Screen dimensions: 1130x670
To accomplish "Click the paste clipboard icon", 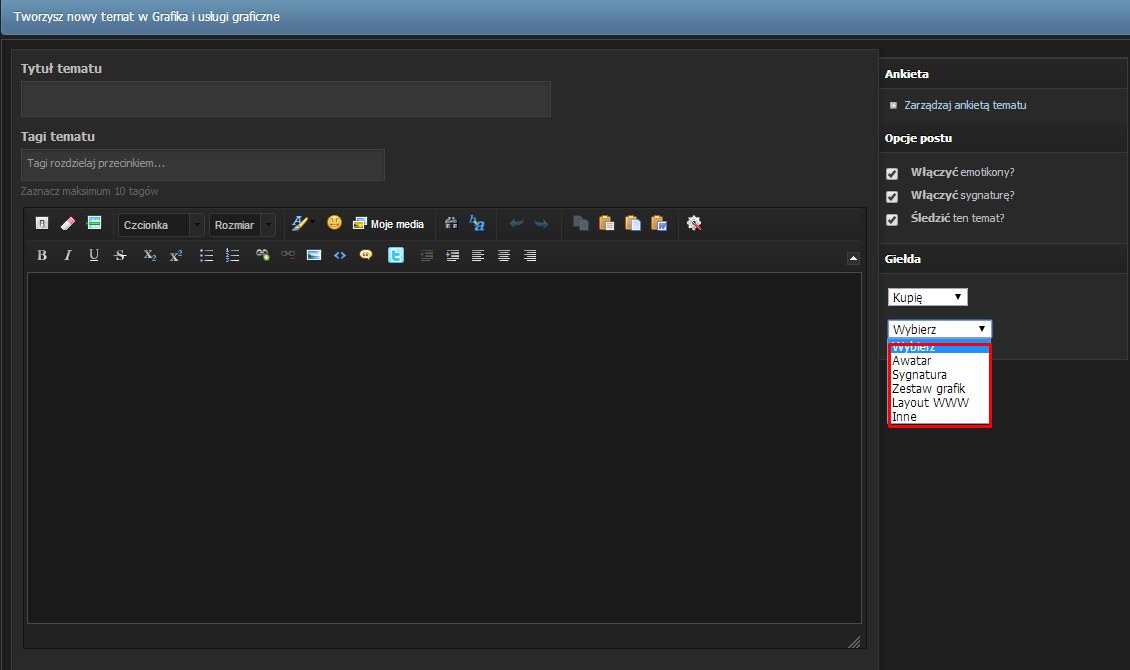I will (x=607, y=223).
